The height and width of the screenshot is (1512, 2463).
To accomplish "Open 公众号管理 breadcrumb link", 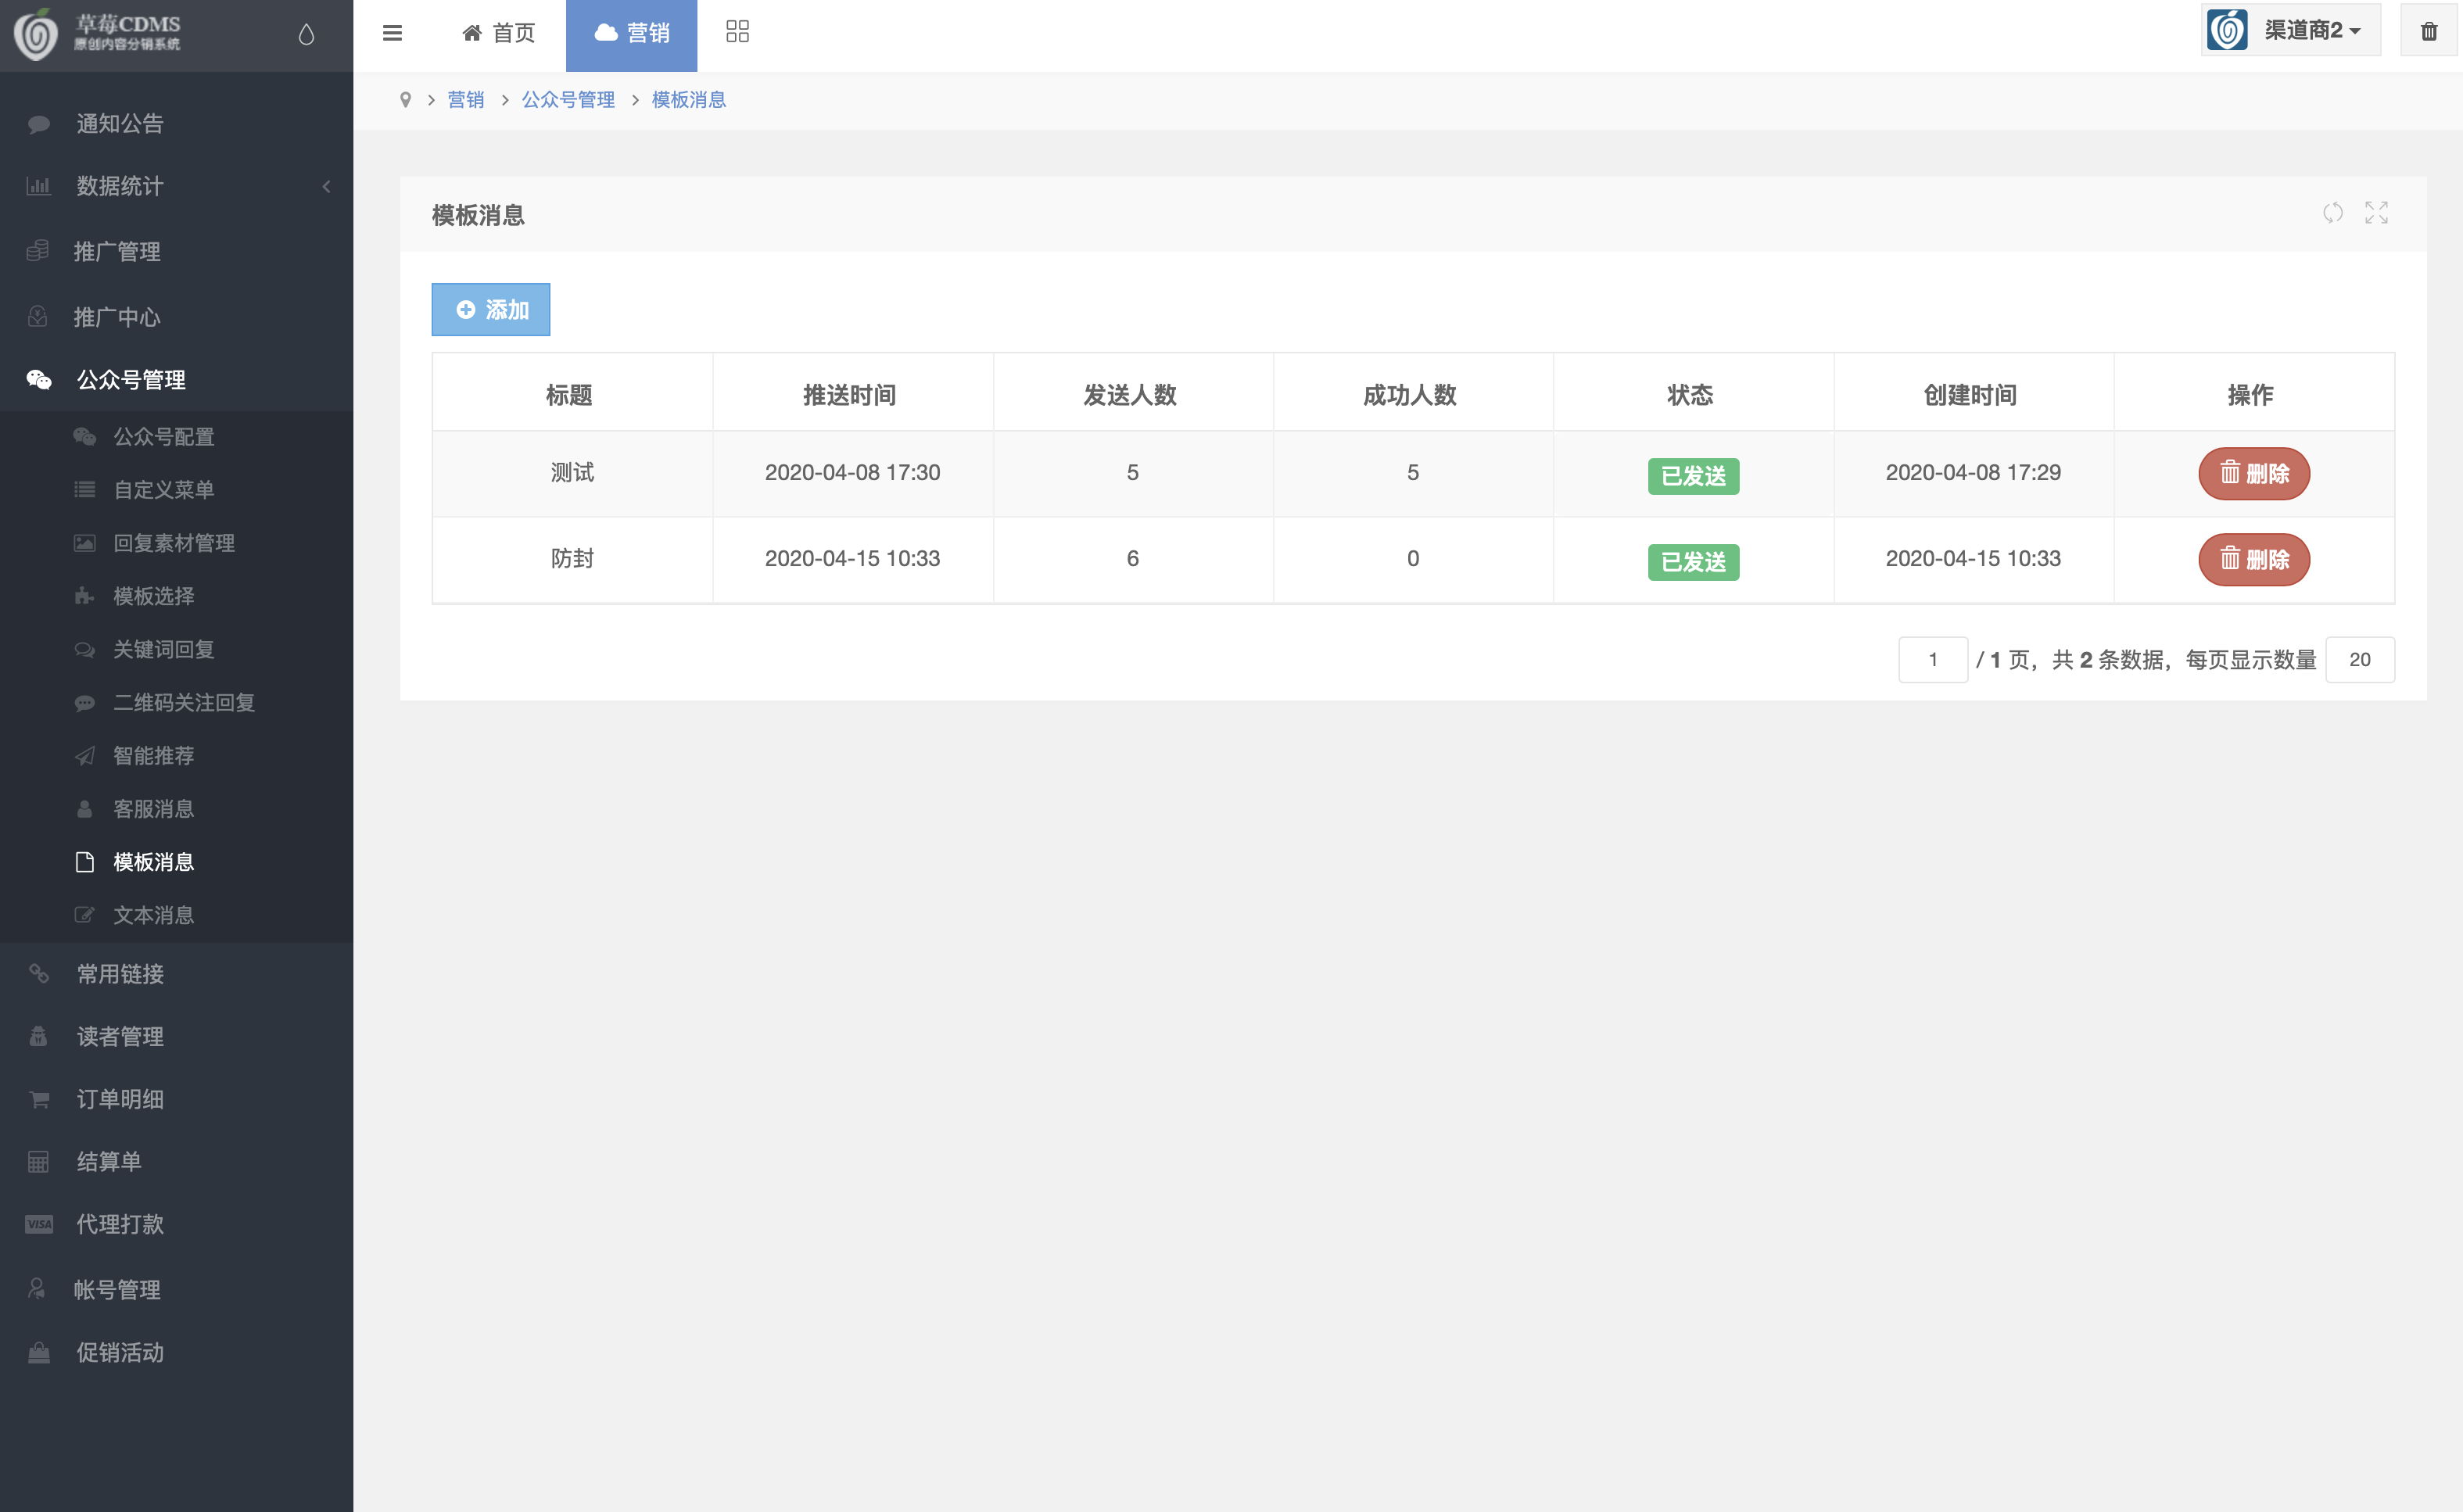I will coord(568,100).
